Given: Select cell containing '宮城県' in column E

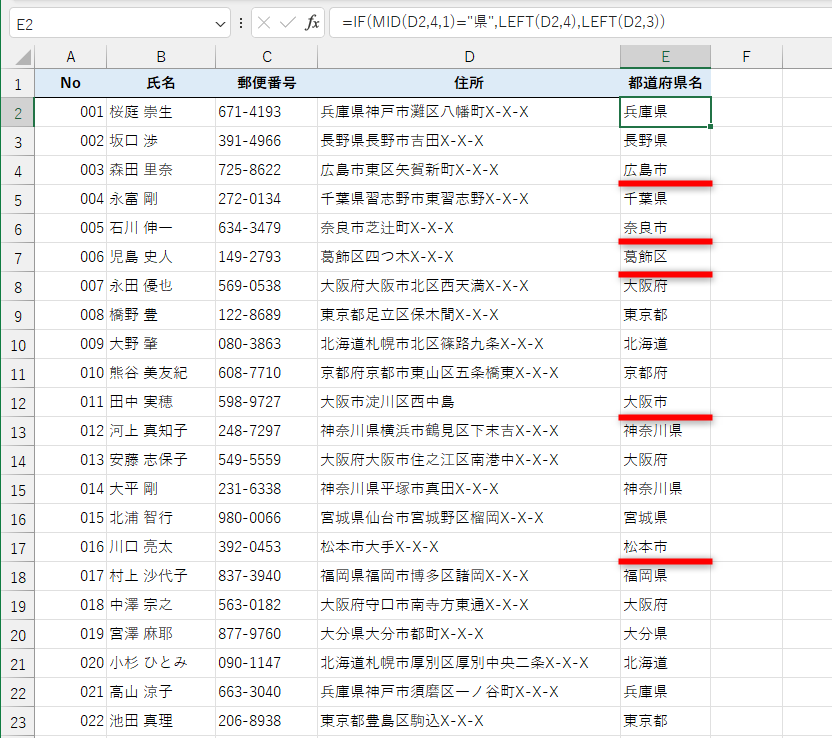Looking at the screenshot, I should (665, 518).
